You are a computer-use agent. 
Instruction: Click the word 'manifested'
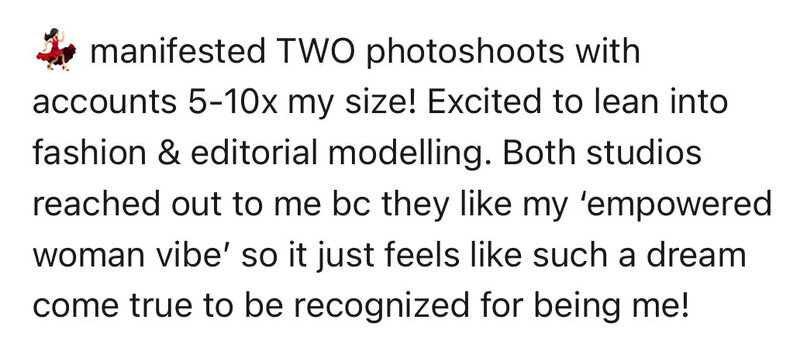(178, 51)
